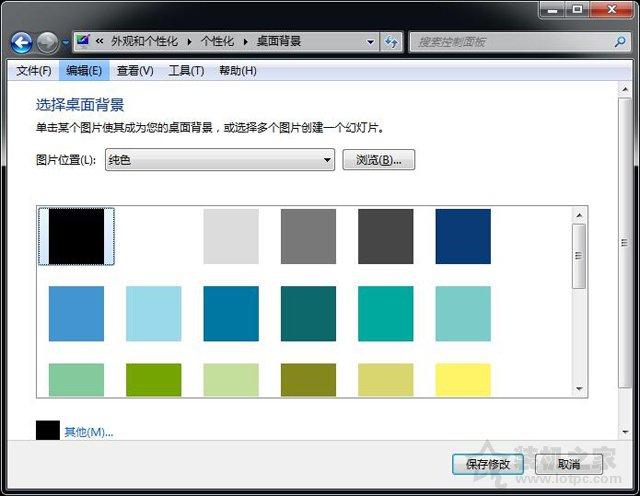Click the color list scrollbar down arrow
The width and height of the screenshot is (640, 496).
pos(579,387)
